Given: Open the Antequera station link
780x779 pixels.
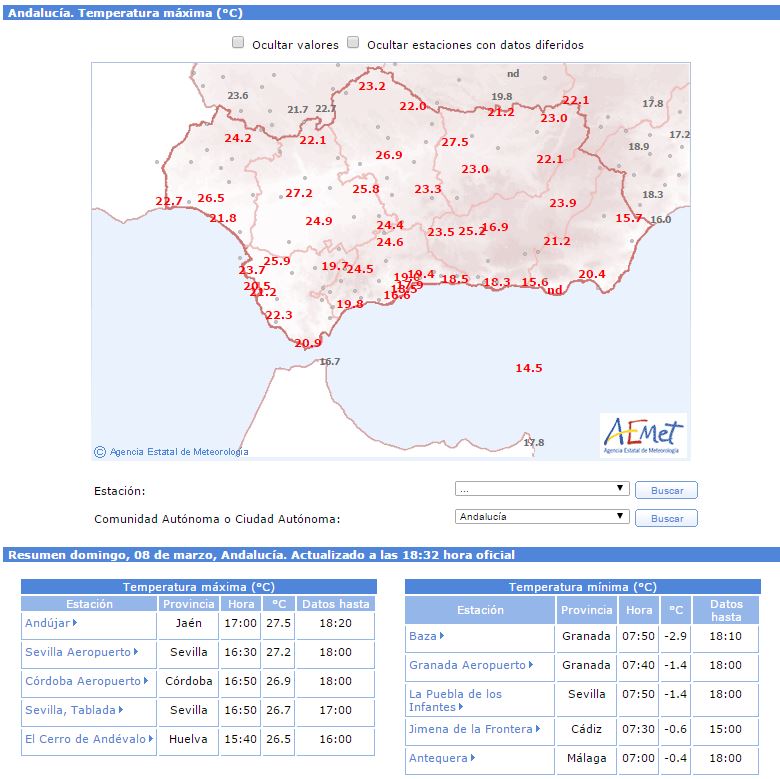Looking at the screenshot, I should [x=442, y=758].
